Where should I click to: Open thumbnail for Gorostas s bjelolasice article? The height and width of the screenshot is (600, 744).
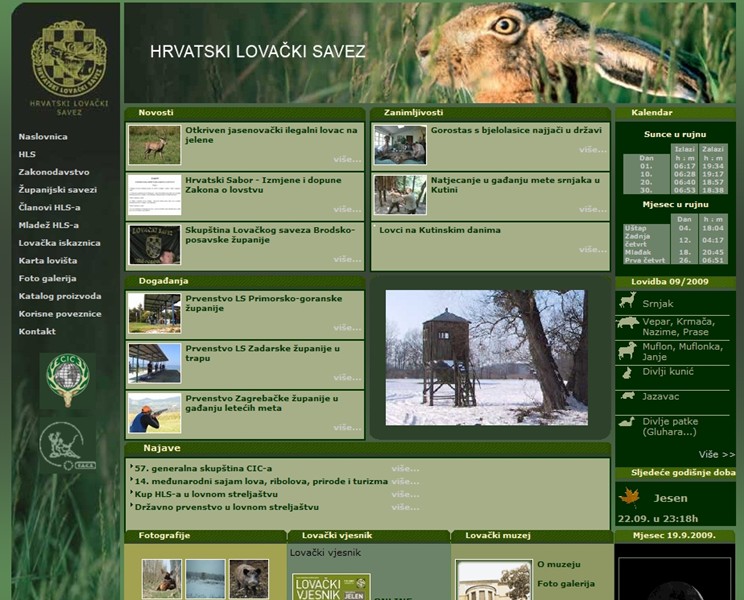(400, 145)
